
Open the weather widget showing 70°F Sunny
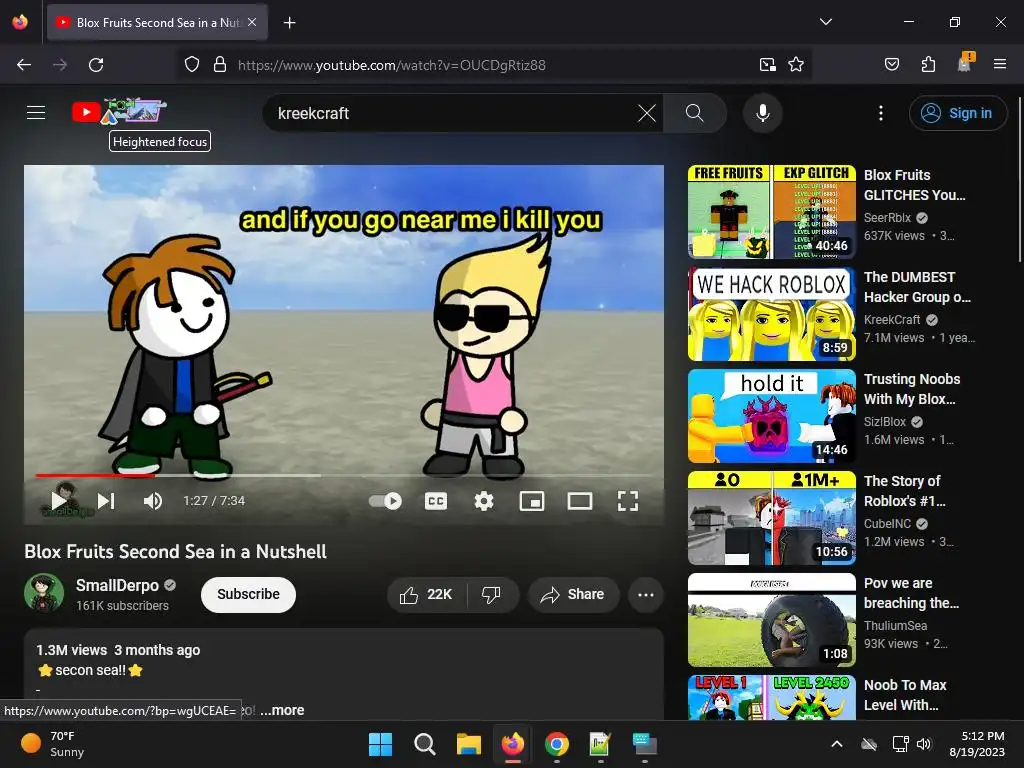(x=54, y=744)
